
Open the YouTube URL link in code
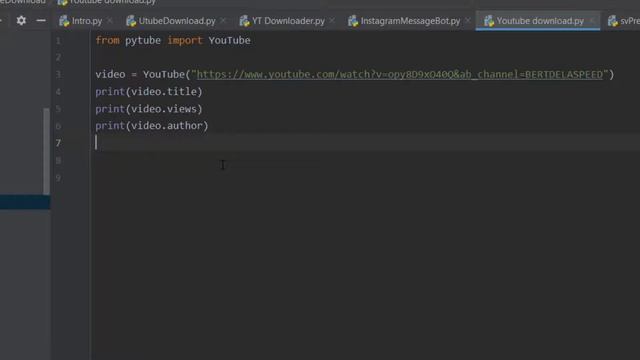pos(400,75)
